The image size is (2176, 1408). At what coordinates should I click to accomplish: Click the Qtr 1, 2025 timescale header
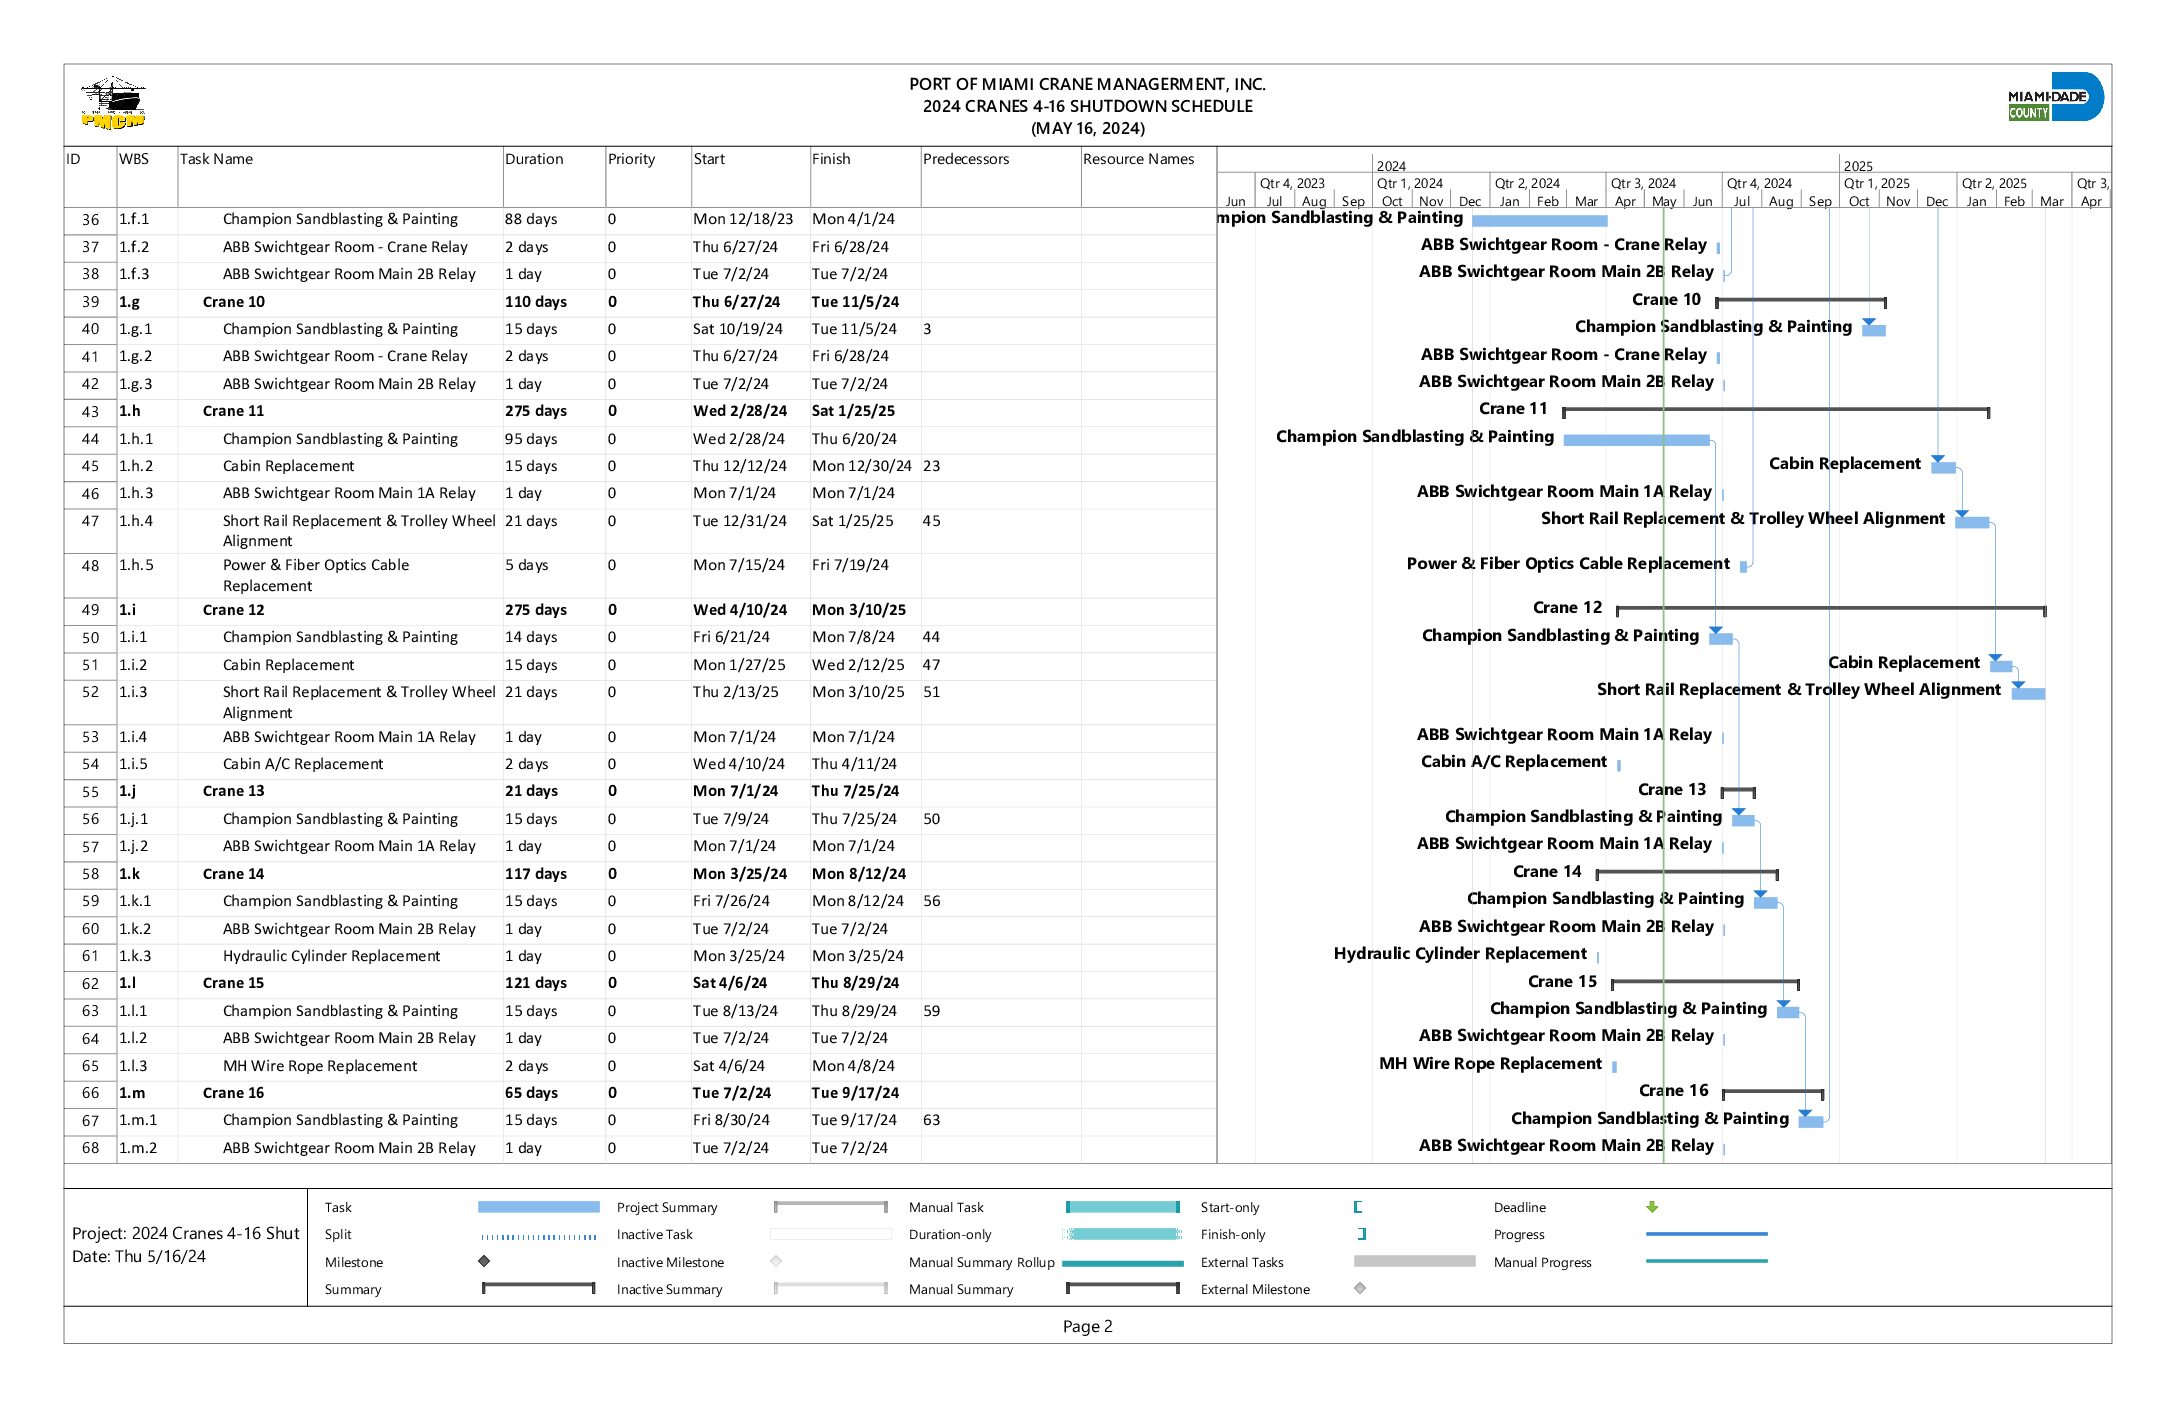point(1898,183)
